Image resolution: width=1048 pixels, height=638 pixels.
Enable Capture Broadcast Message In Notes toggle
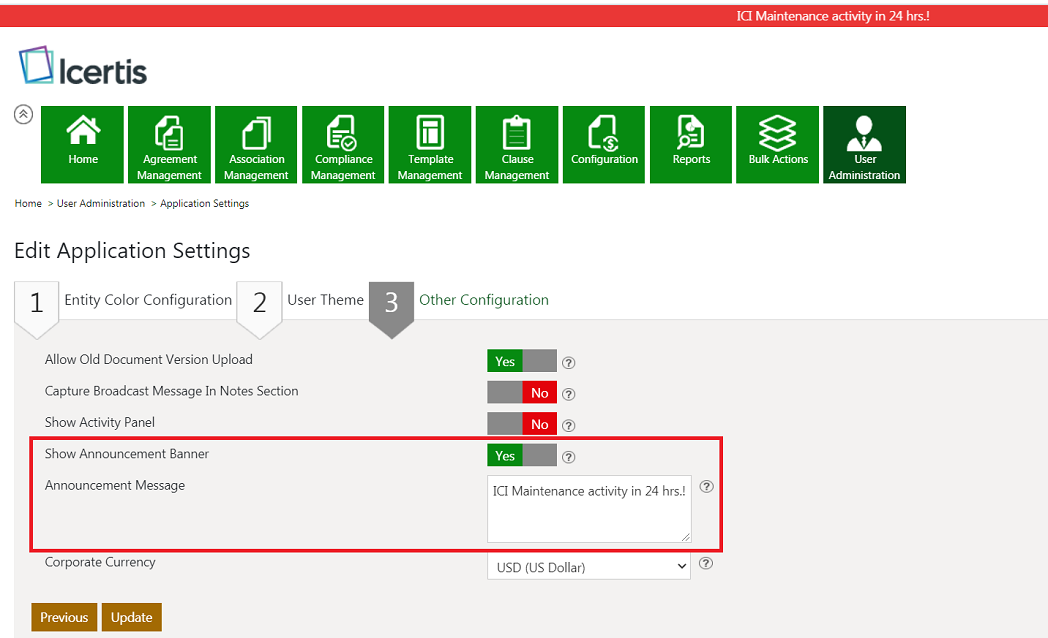pyautogui.click(x=521, y=393)
